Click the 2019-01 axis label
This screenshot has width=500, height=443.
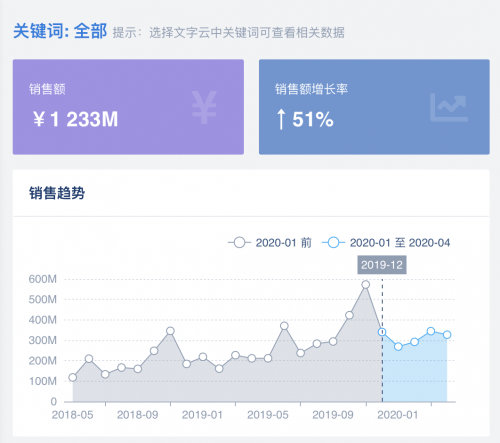coord(202,415)
